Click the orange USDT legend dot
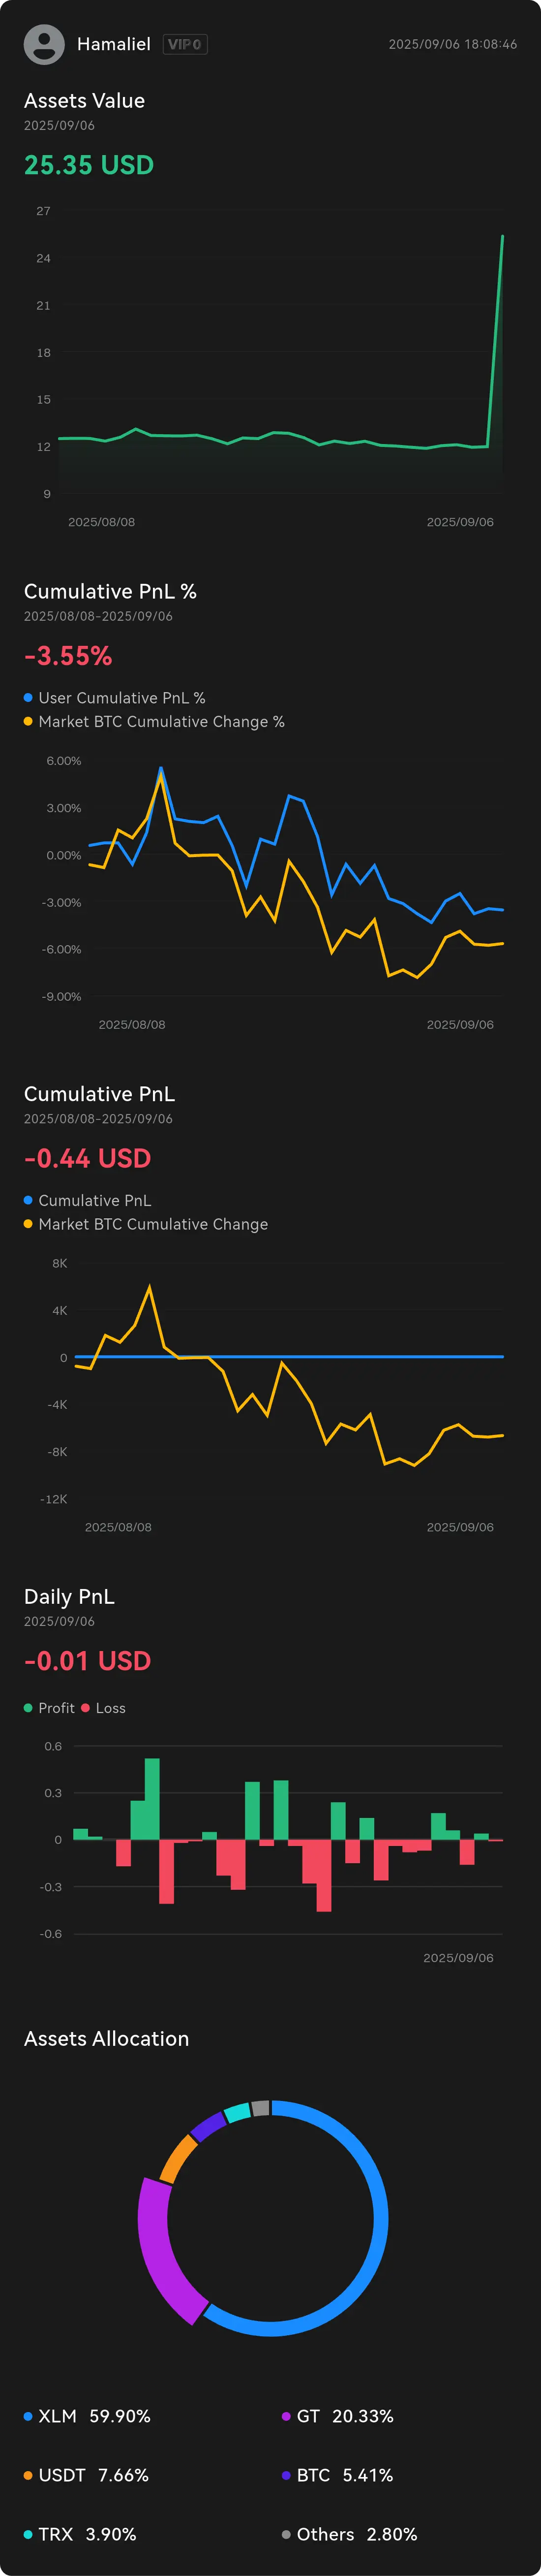541x2576 pixels. point(28,2475)
